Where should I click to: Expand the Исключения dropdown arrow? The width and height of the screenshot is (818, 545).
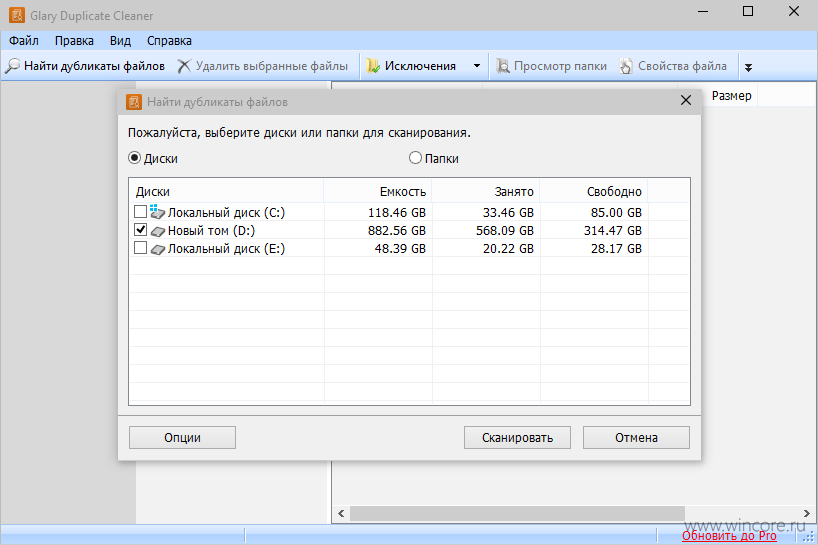[477, 66]
